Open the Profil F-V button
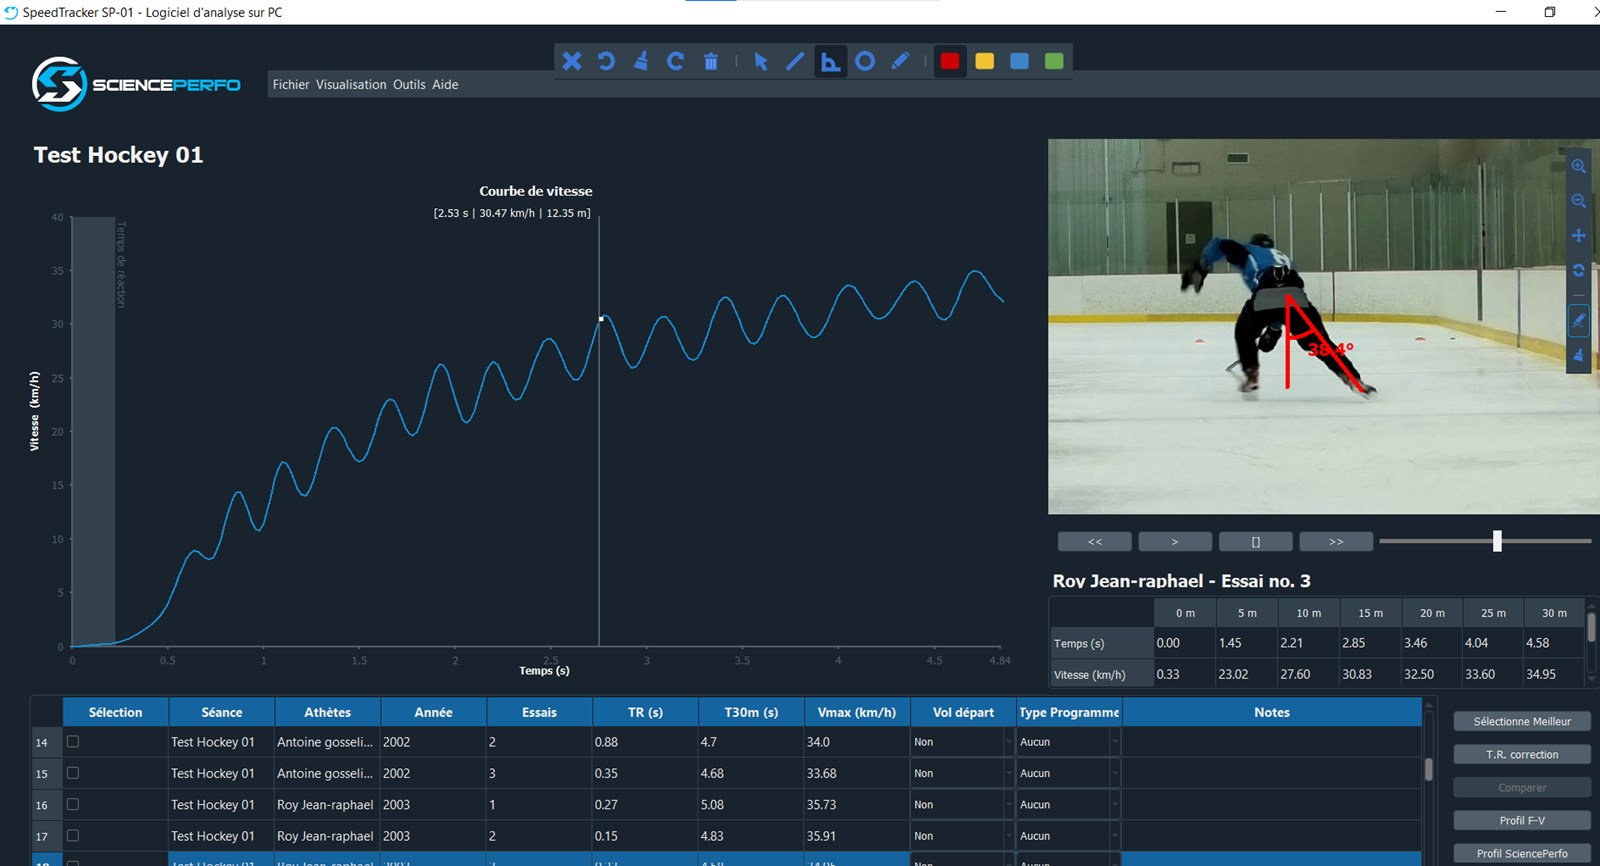Image resolution: width=1600 pixels, height=866 pixels. 1521,821
